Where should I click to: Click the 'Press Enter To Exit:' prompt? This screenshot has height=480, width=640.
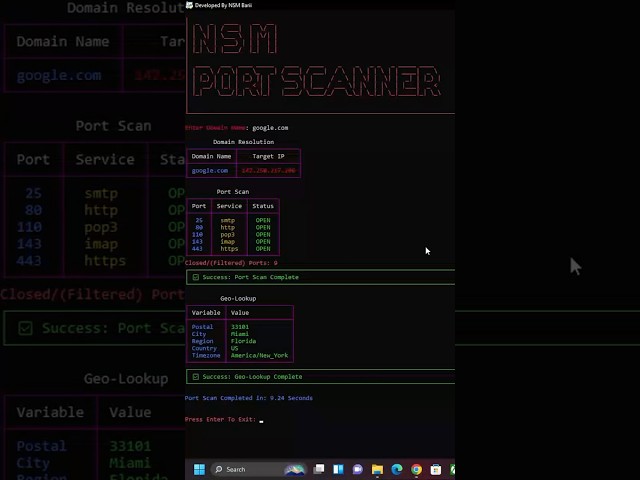click(220, 419)
